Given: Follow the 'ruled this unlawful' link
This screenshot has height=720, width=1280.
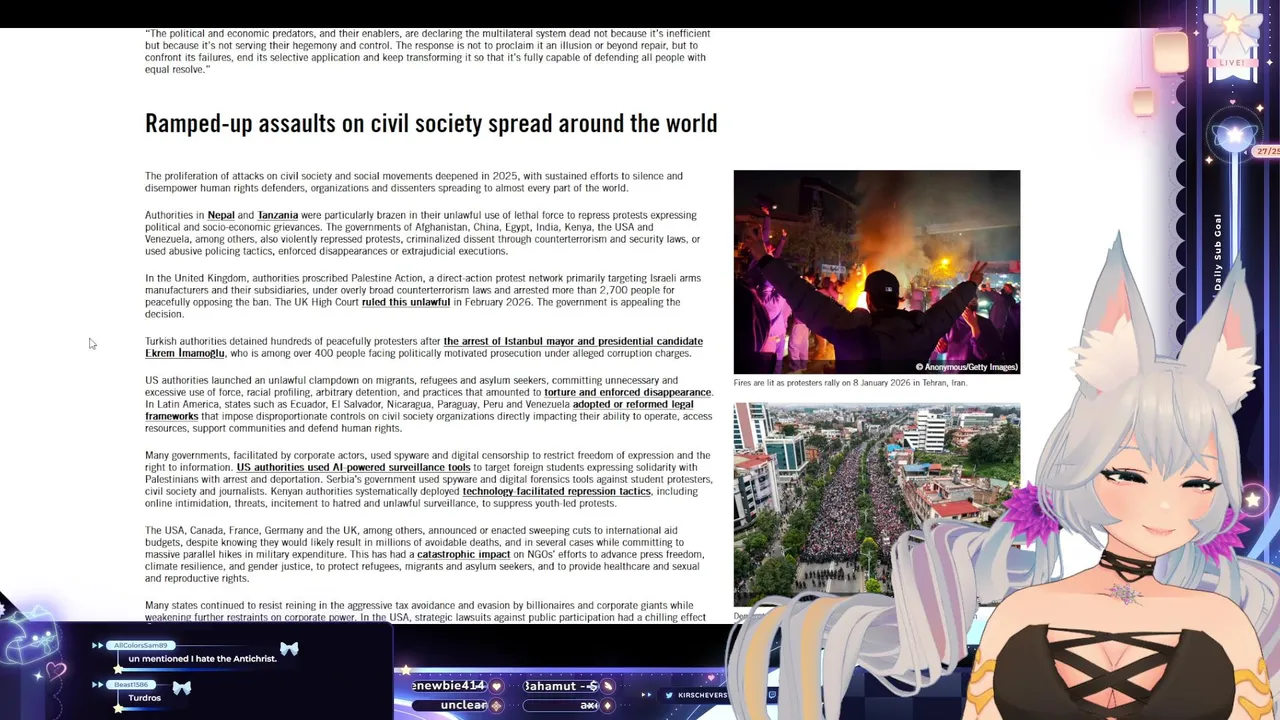Looking at the screenshot, I should point(406,302).
